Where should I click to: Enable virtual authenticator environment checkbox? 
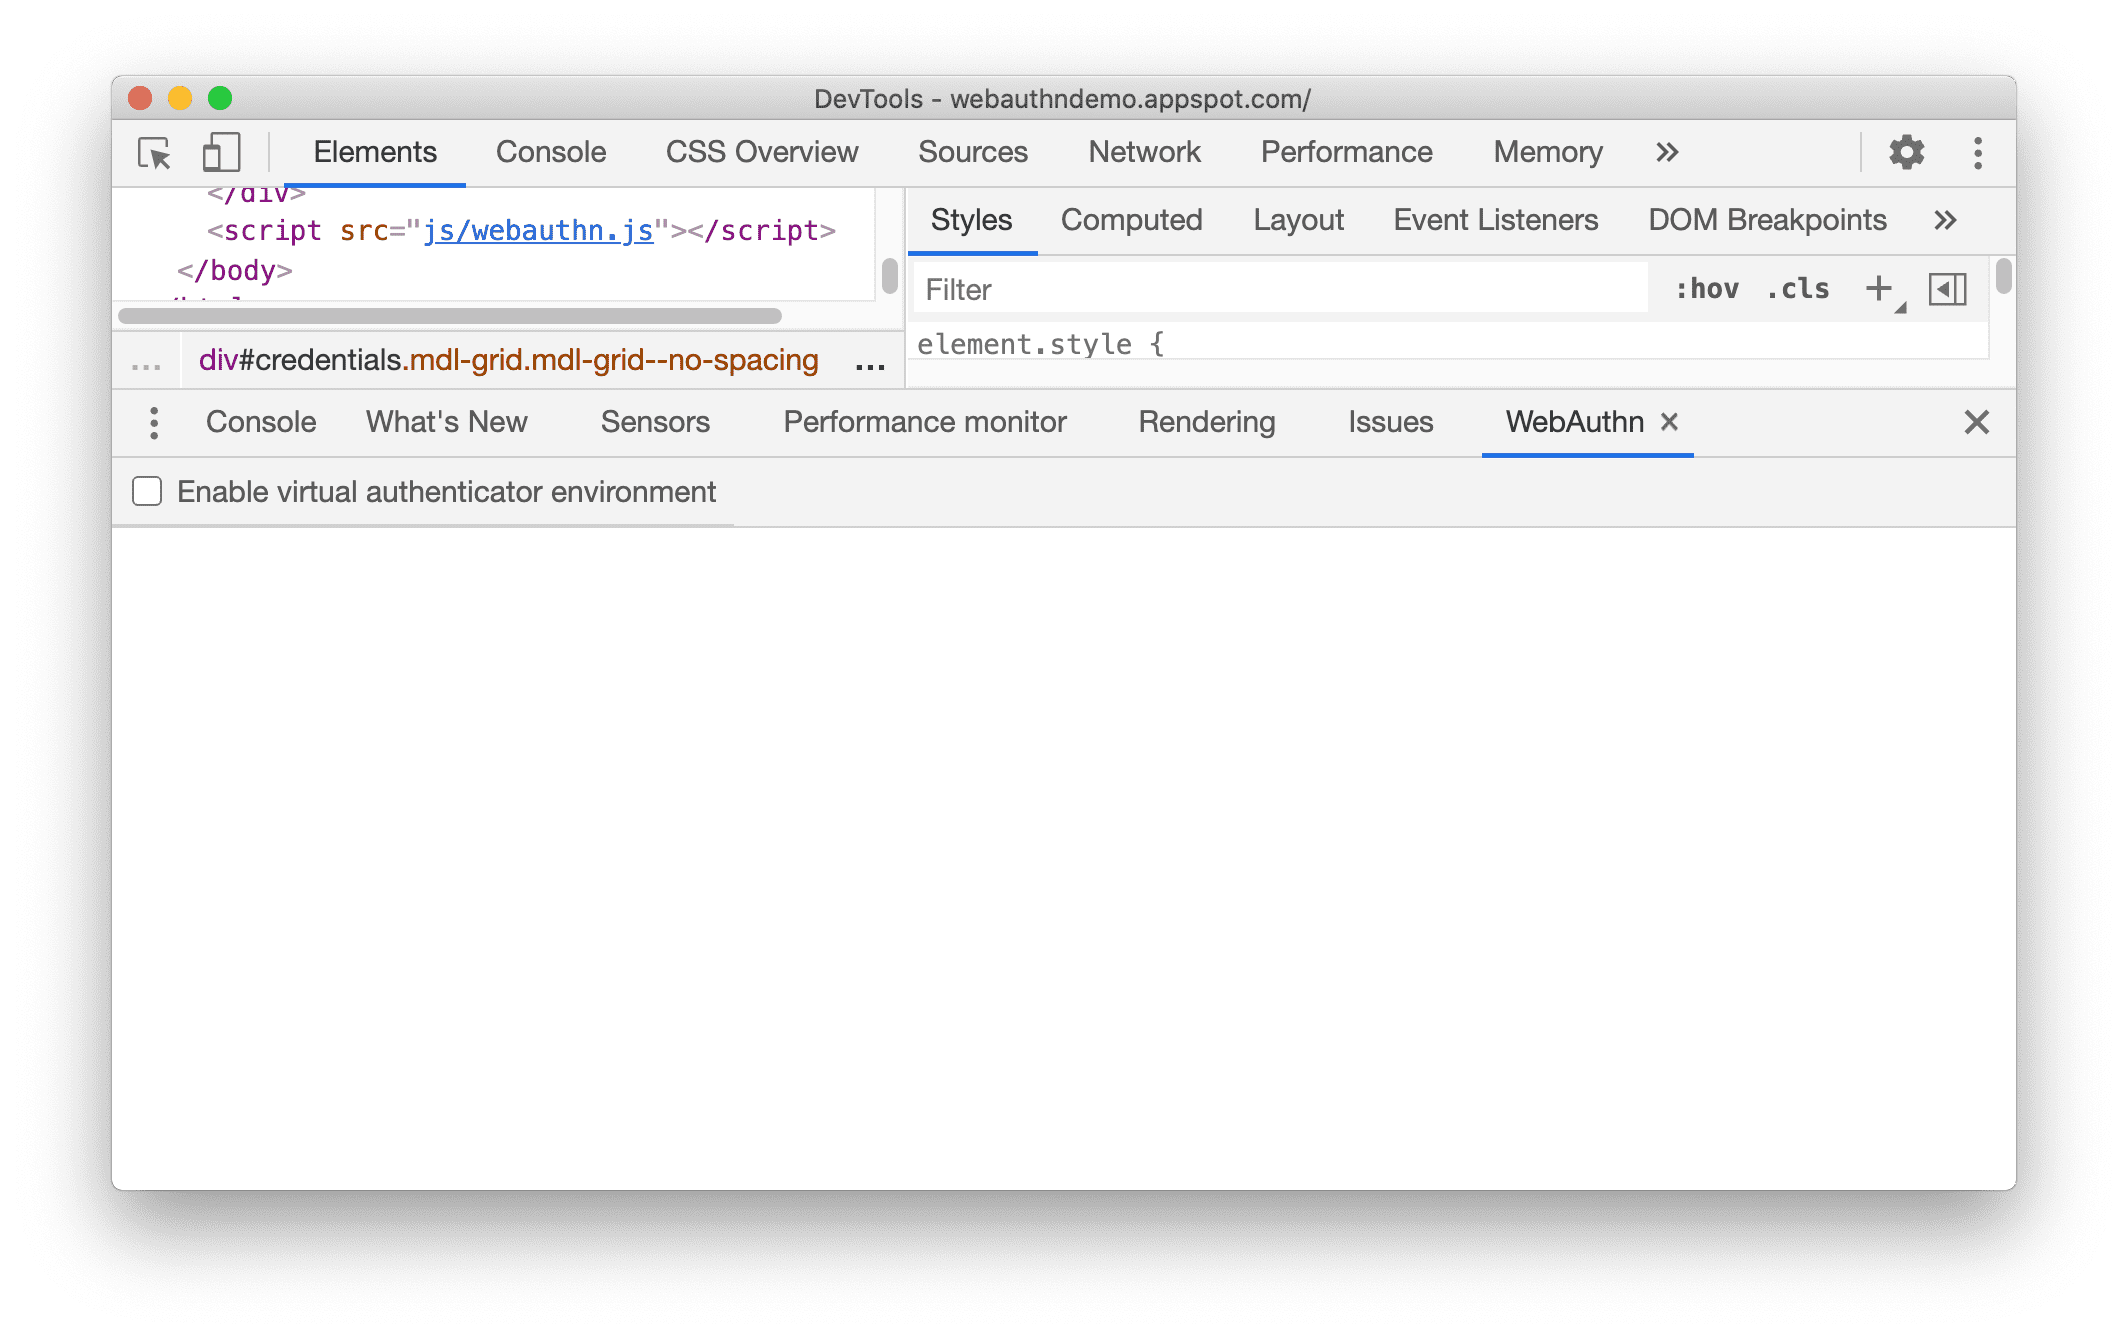tap(149, 492)
